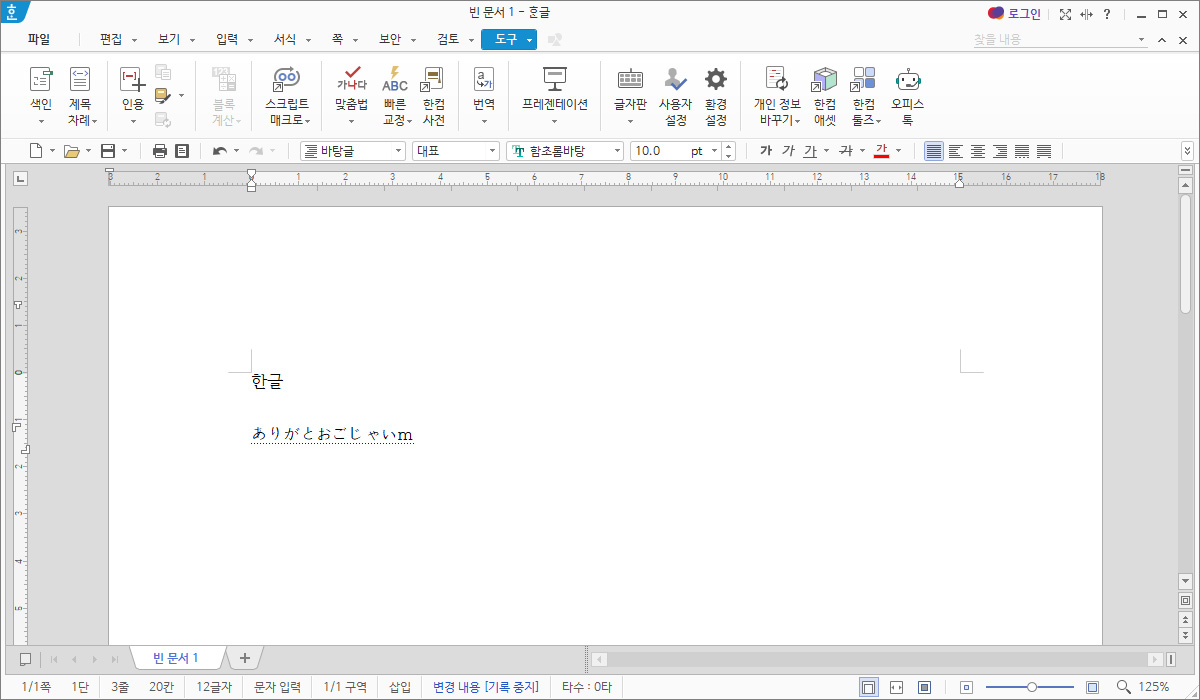Open 환경 설정 preferences gear
Viewport: 1200px width, 700px height.
(x=715, y=79)
